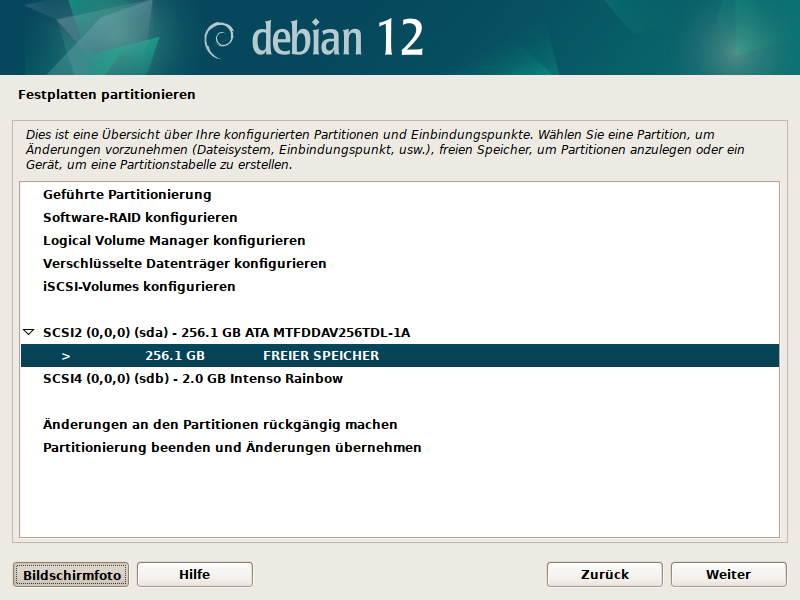Click the 256.1 GB size in free space row
The height and width of the screenshot is (600, 800).
(x=175, y=356)
